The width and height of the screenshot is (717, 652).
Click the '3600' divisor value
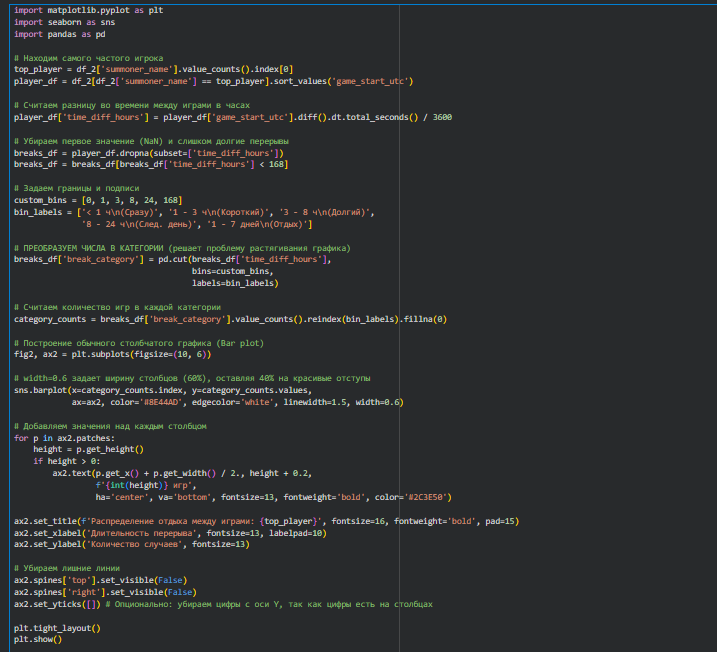442,117
